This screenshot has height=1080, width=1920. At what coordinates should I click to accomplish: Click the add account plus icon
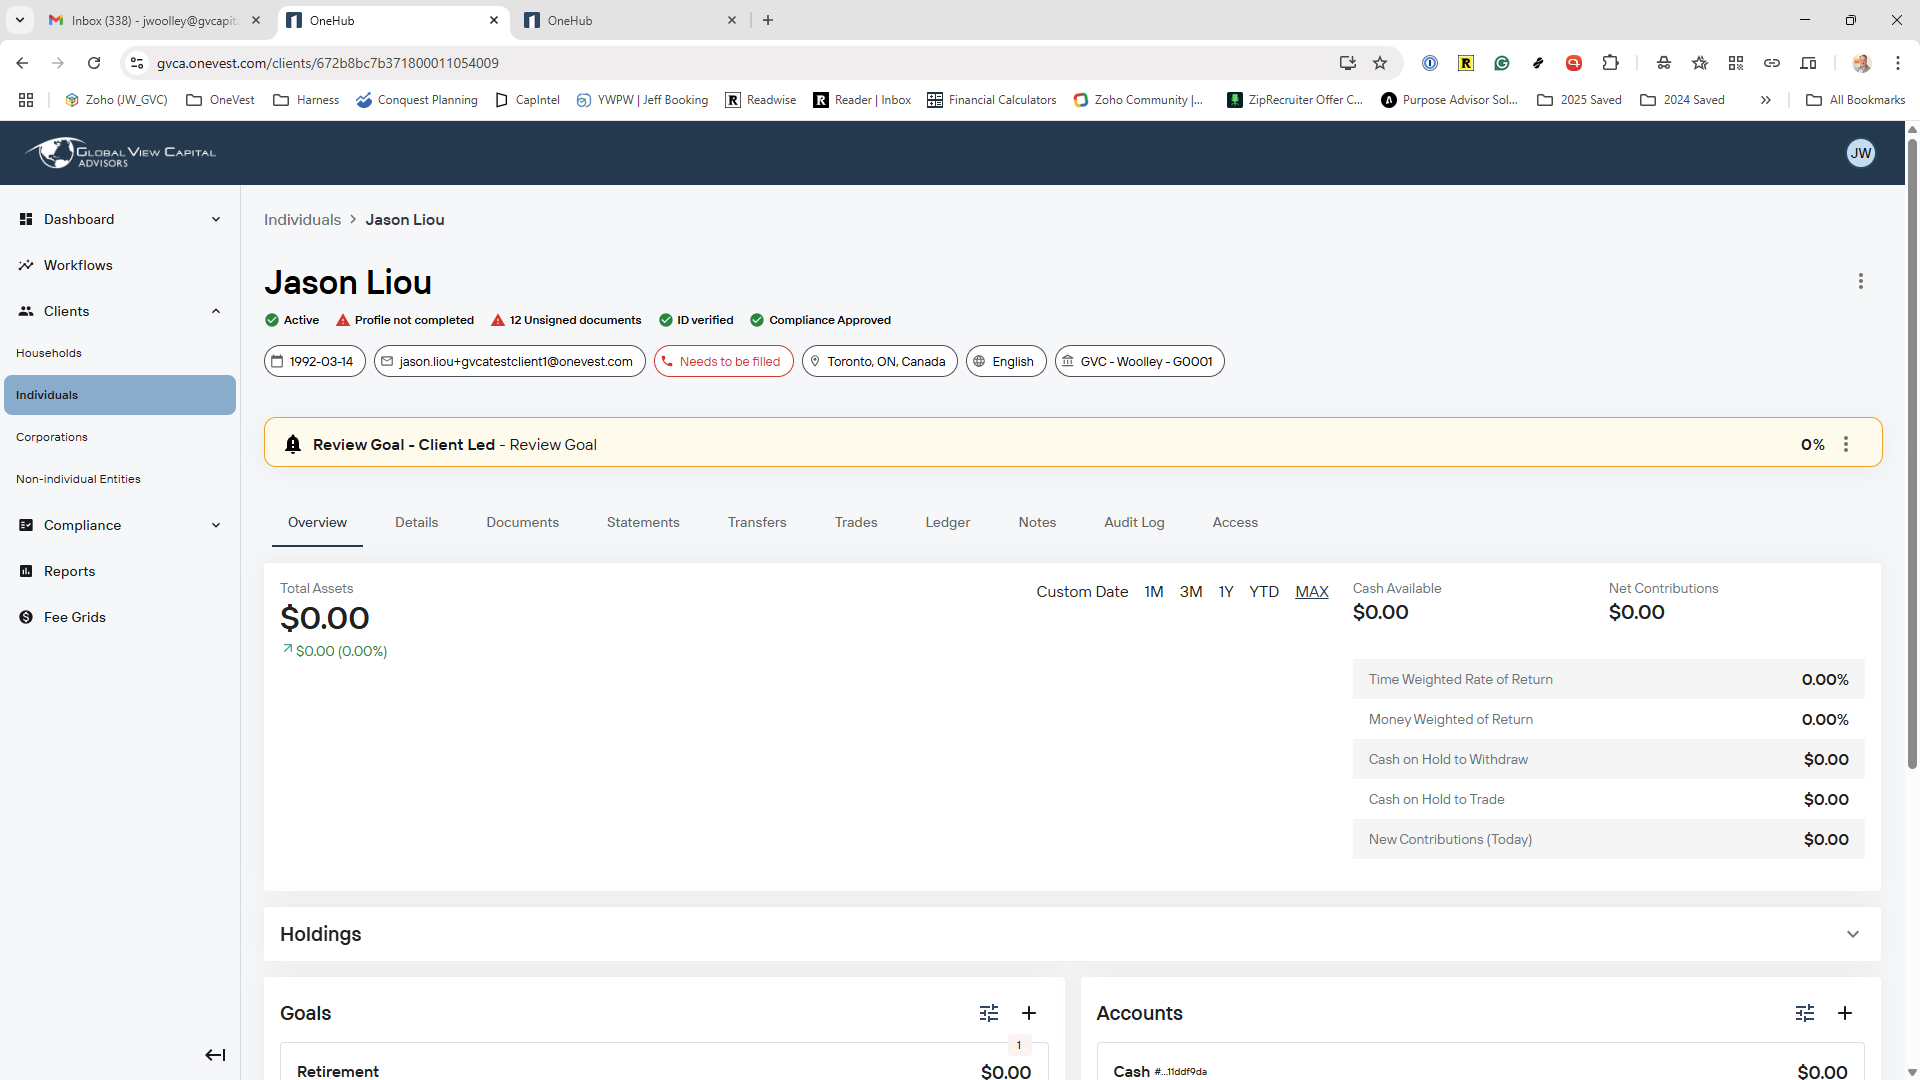tap(1845, 1013)
